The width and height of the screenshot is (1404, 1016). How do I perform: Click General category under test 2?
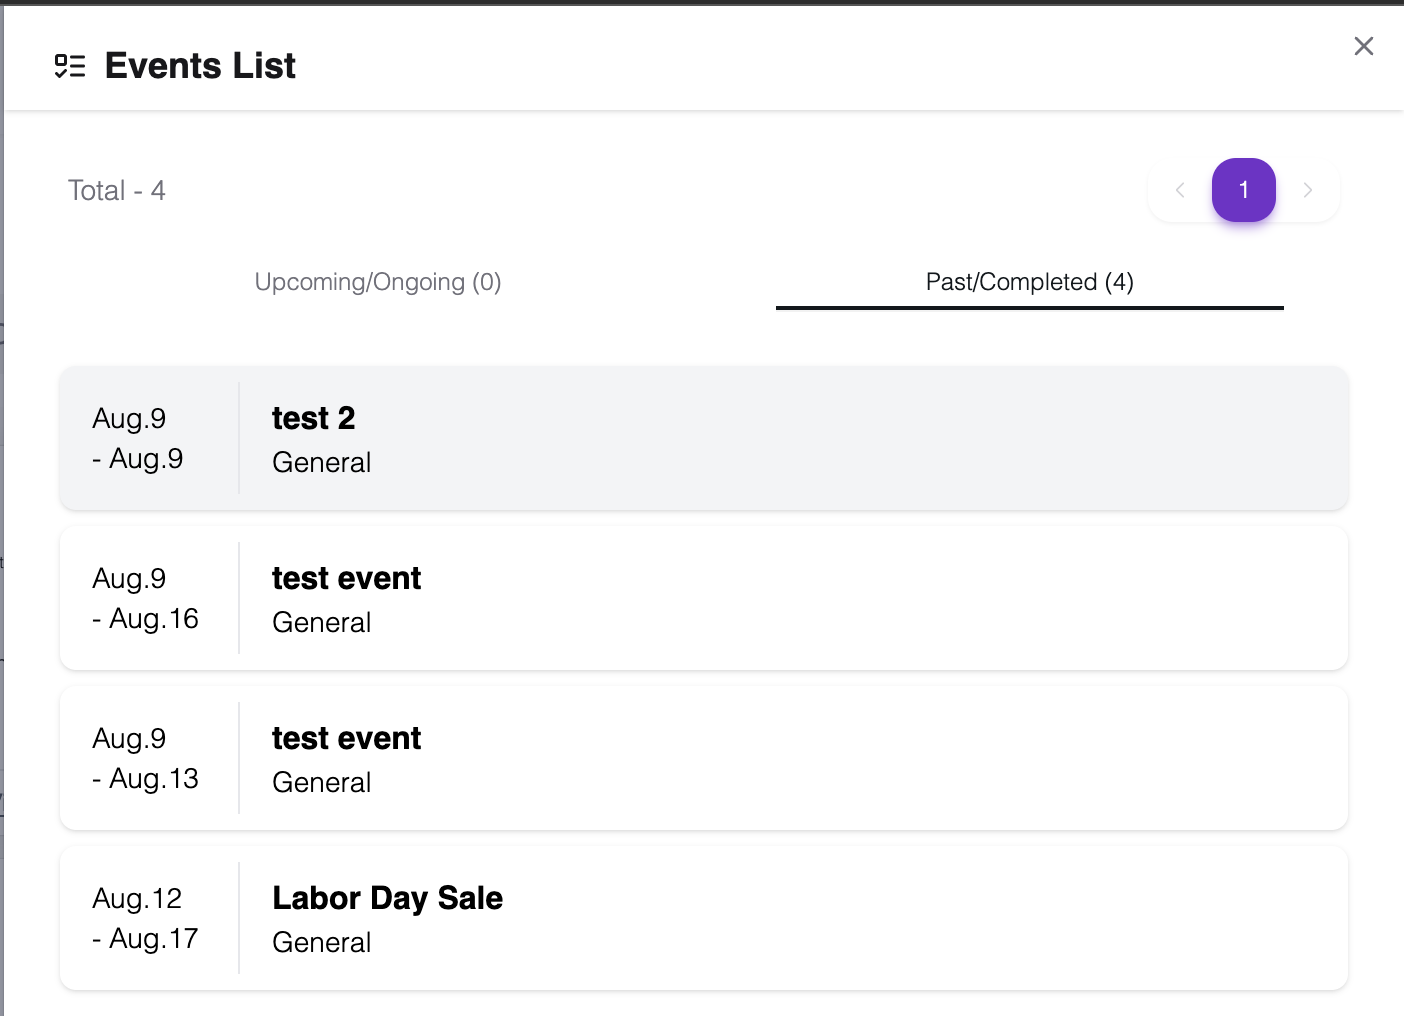321,462
